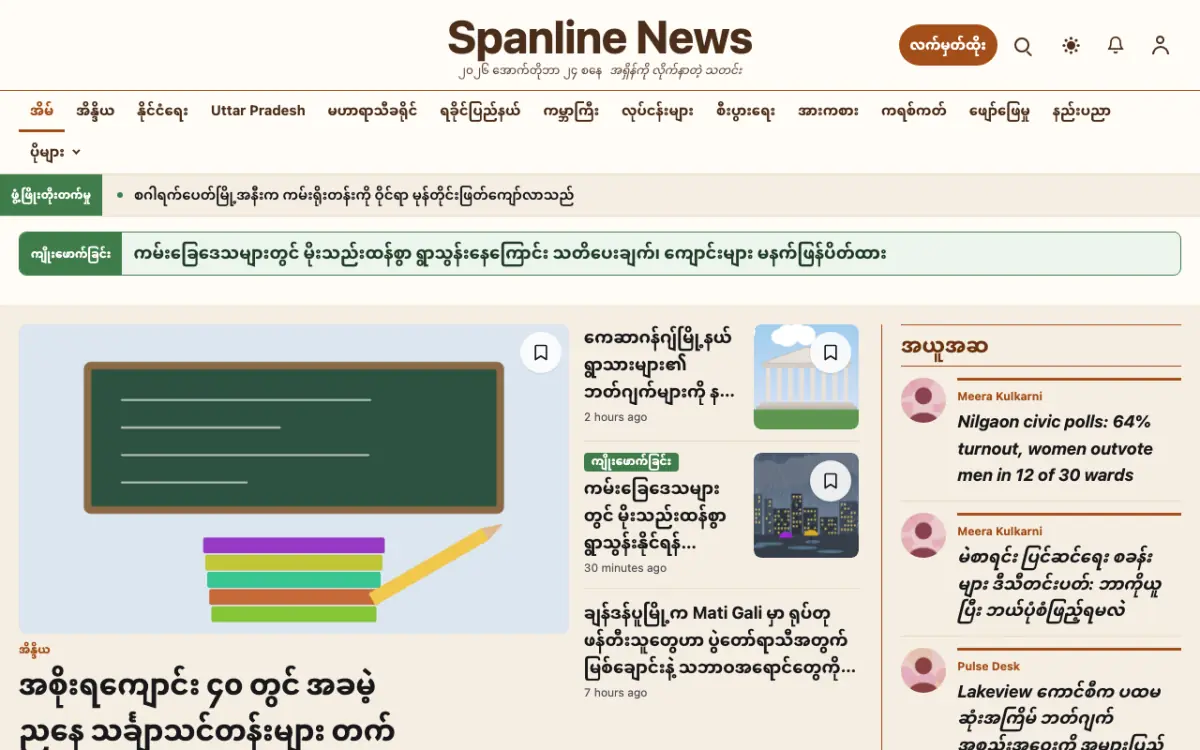Open the Uttar Pradesh navigation tab

click(258, 111)
